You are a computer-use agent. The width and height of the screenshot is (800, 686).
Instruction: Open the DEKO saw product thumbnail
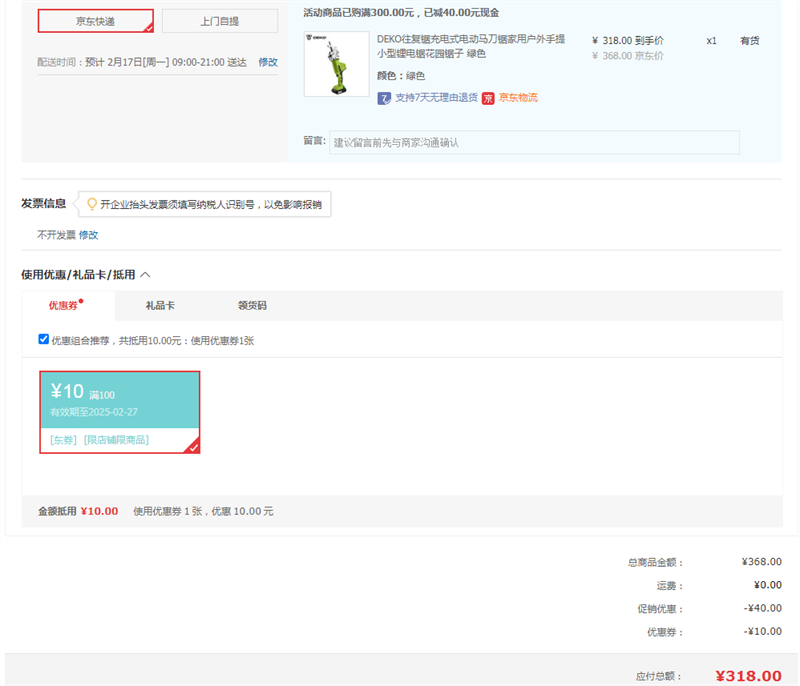tap(336, 64)
